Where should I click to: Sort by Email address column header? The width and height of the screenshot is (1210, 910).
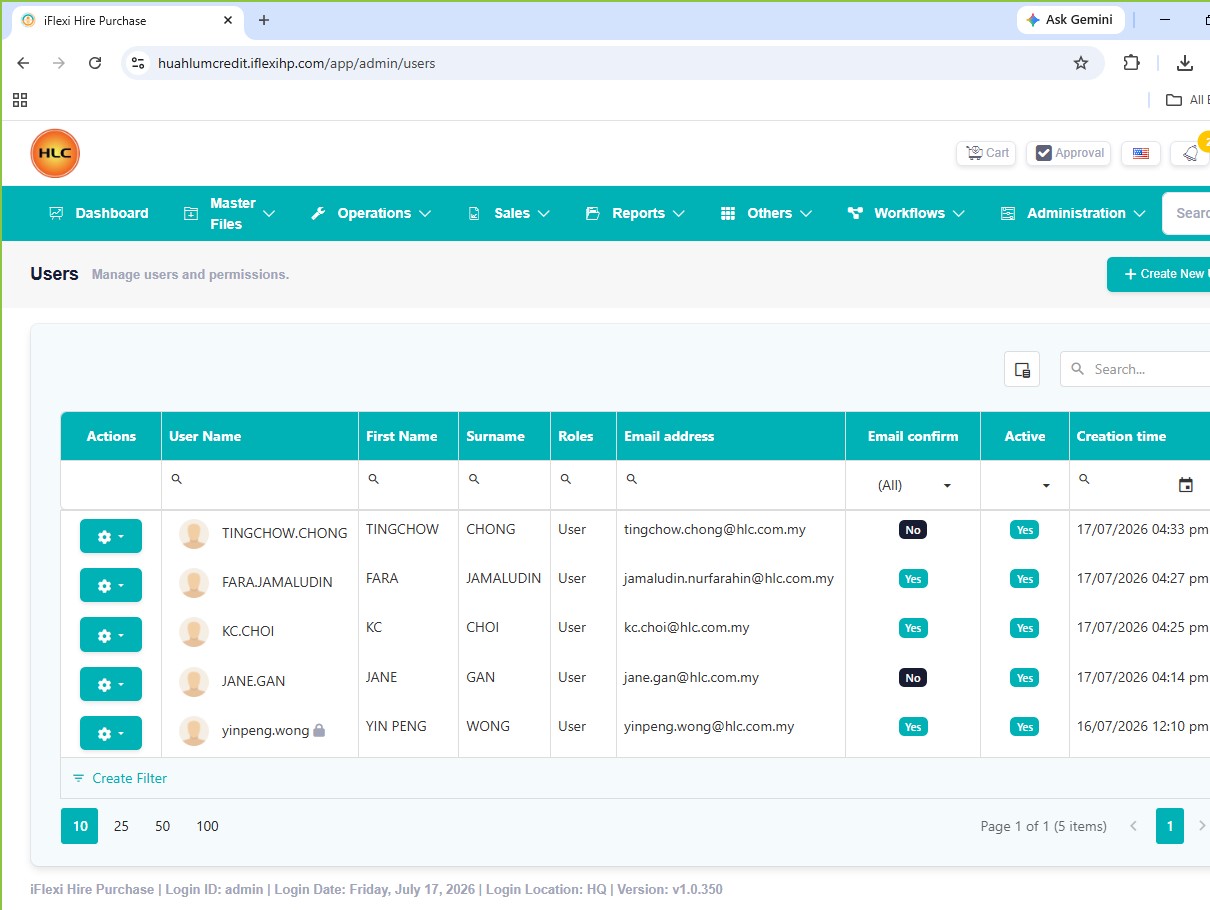[731, 436]
